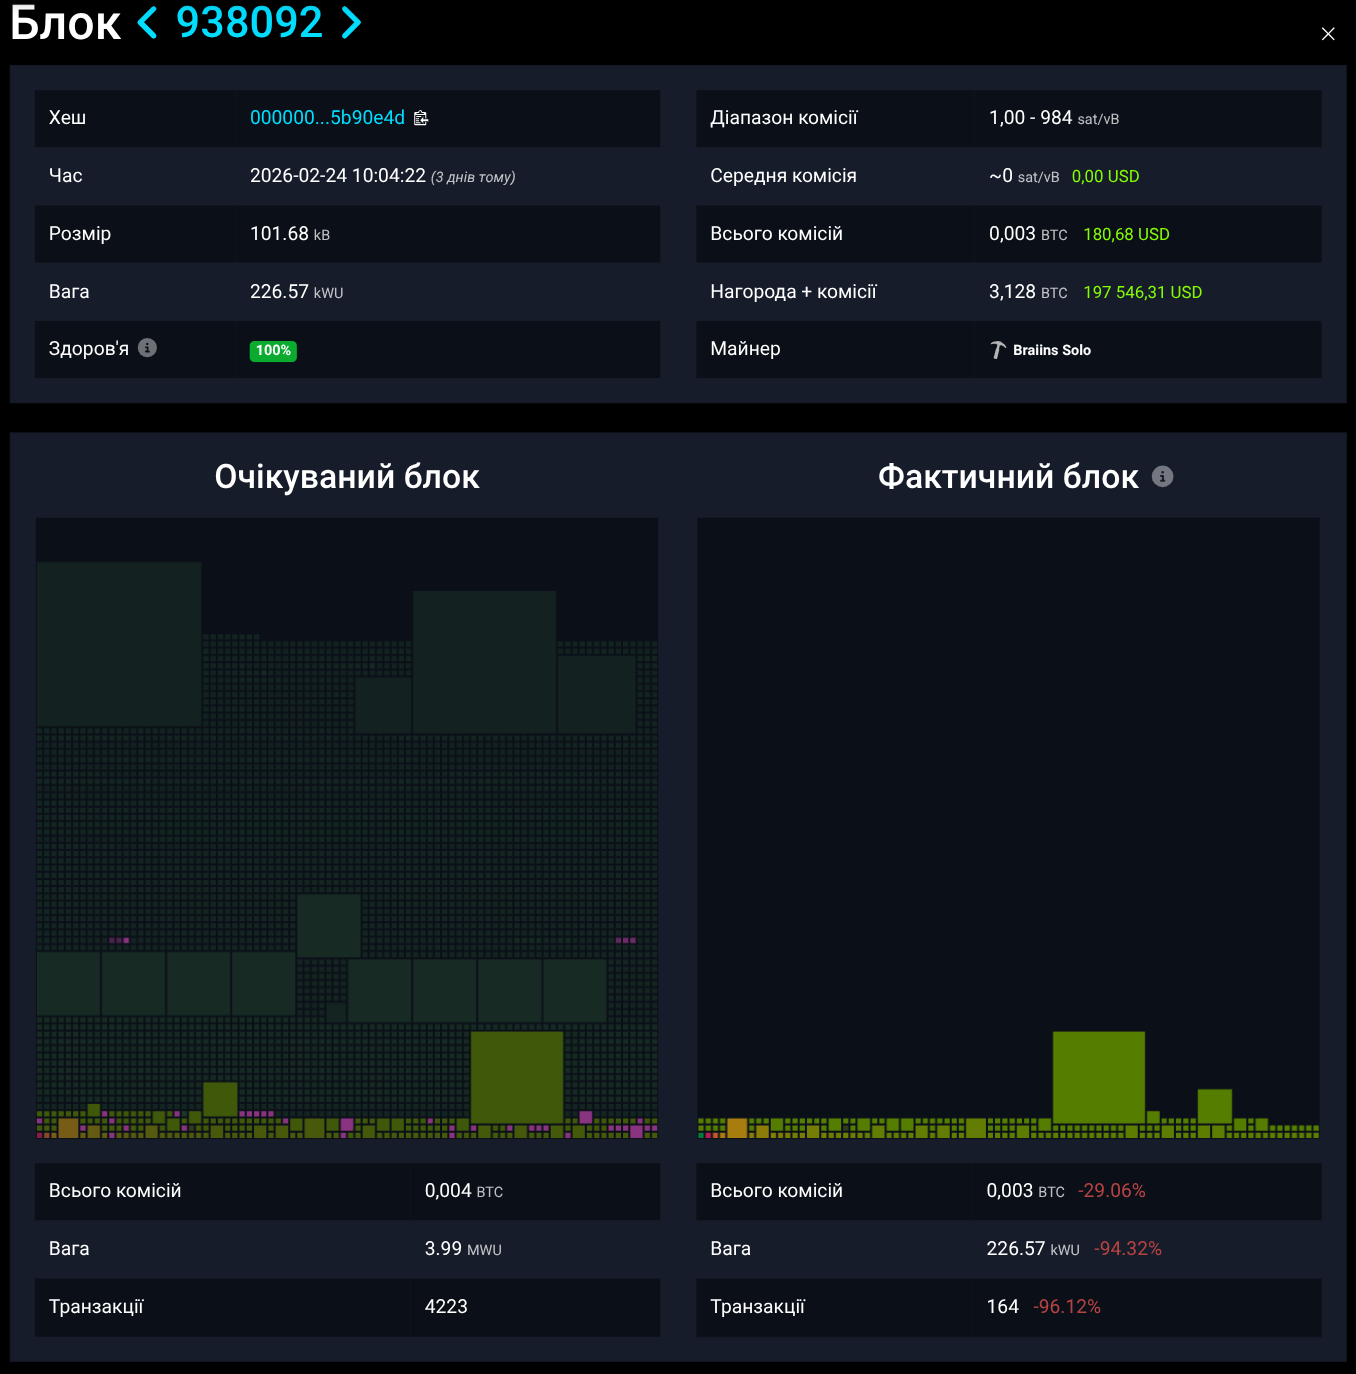Select top-left largest dark transaction in Очікуваний блок

coord(119,643)
